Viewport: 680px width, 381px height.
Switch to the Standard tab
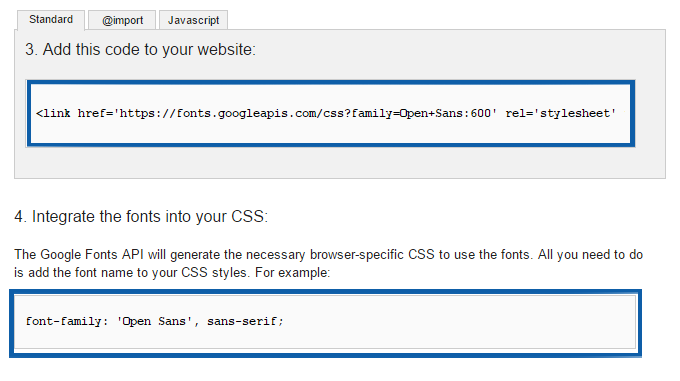click(x=51, y=20)
